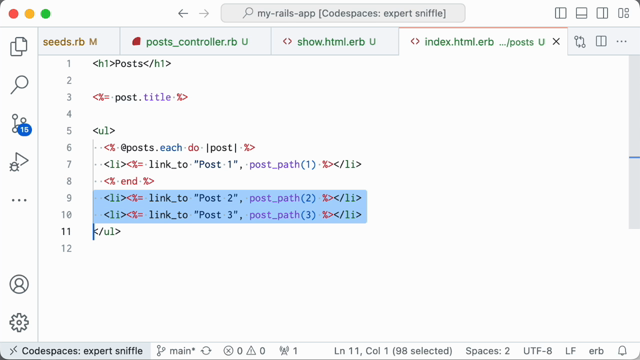The width and height of the screenshot is (640, 360).
Task: Change indentation via Spaces: 2
Action: point(488,351)
